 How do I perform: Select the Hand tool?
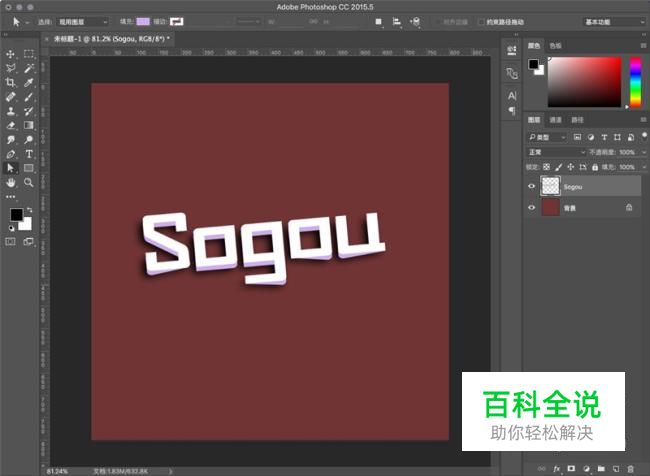10,182
